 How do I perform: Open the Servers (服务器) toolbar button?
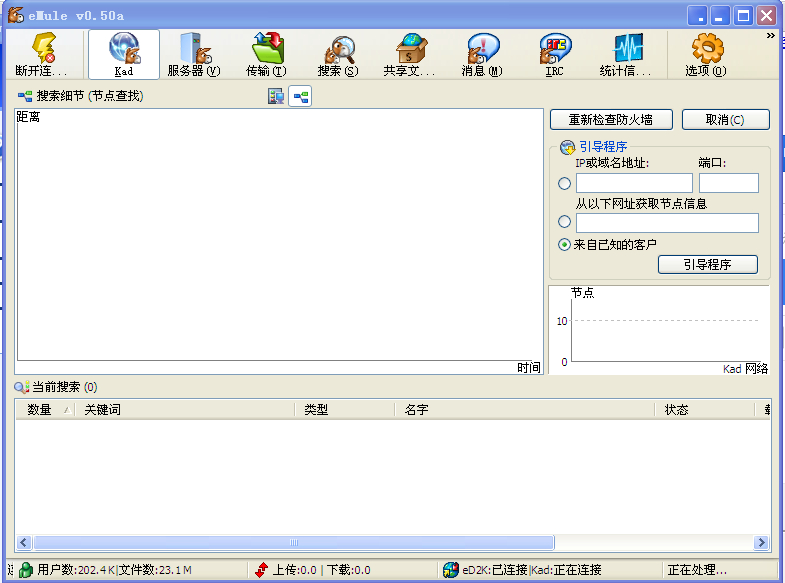click(x=194, y=54)
